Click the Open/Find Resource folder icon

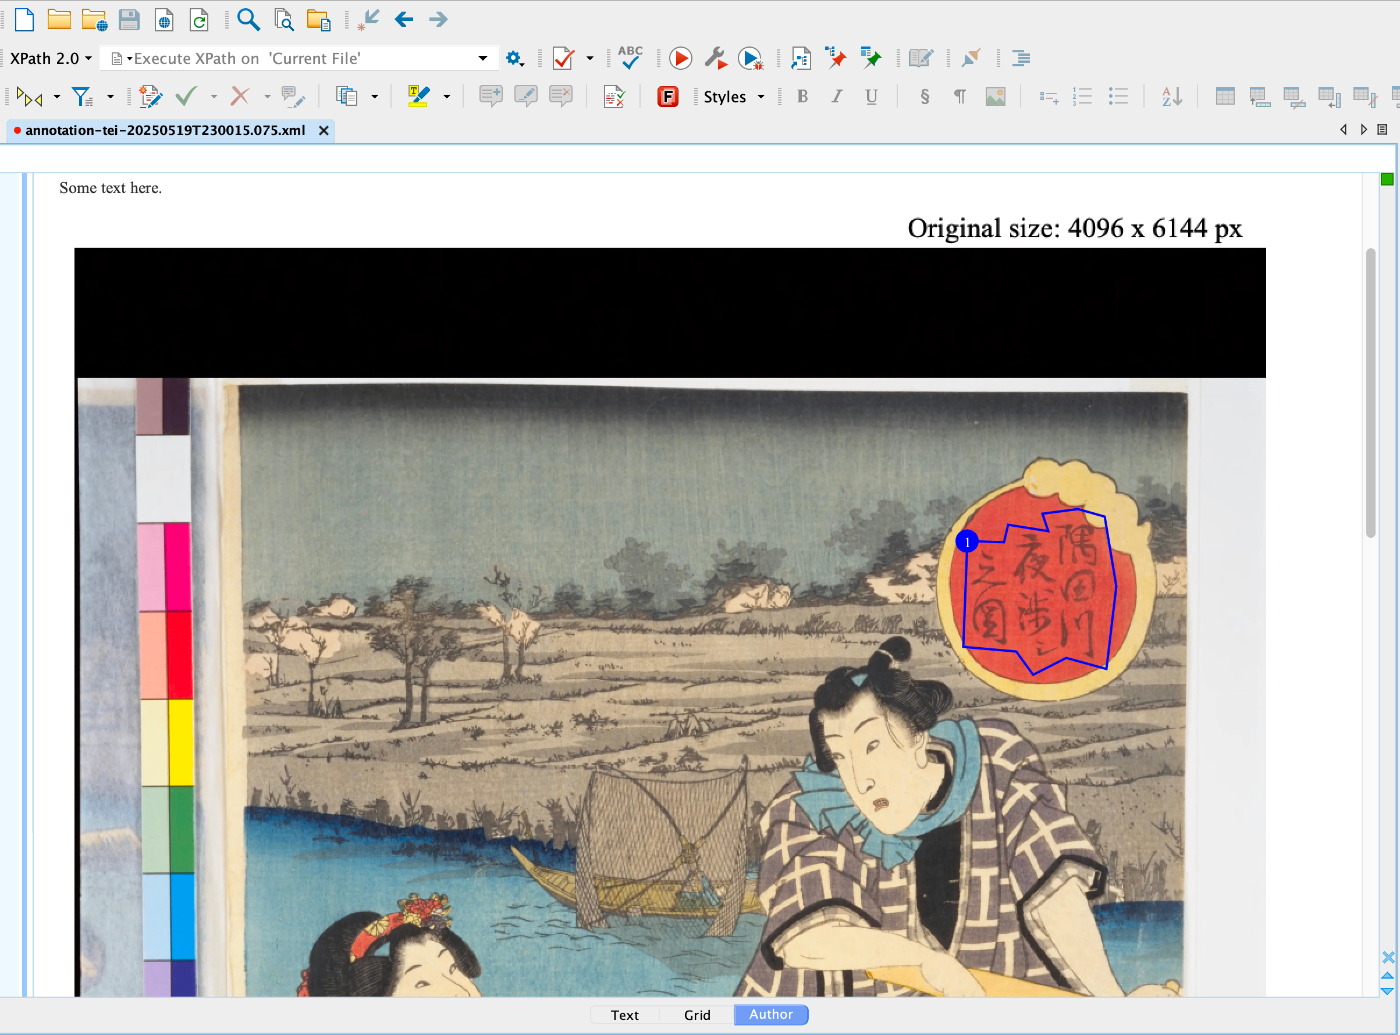click(x=318, y=19)
